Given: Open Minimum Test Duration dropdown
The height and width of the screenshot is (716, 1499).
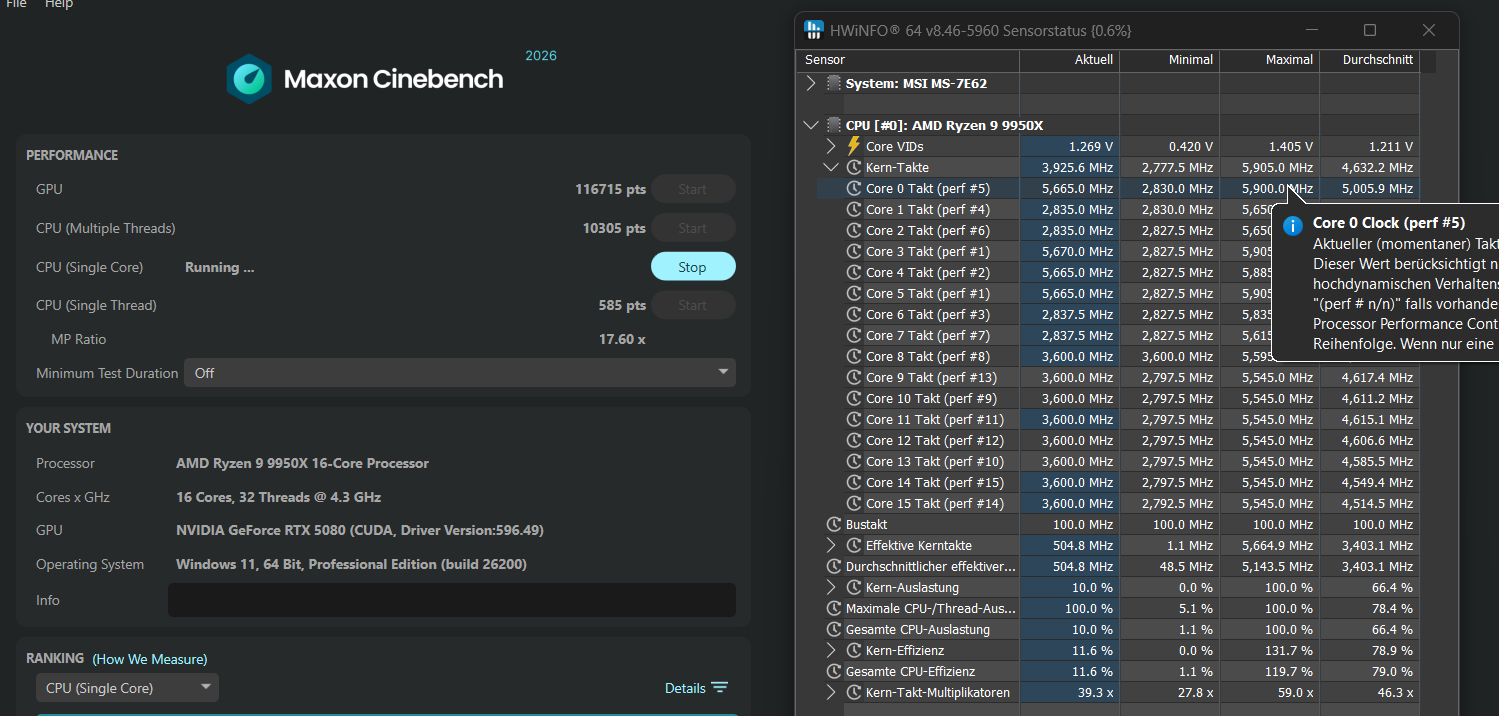Looking at the screenshot, I should 460,373.
